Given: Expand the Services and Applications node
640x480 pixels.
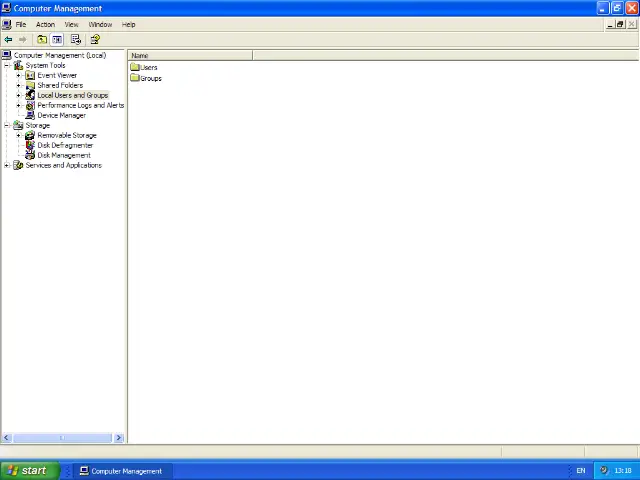Looking at the screenshot, I should 7,165.
